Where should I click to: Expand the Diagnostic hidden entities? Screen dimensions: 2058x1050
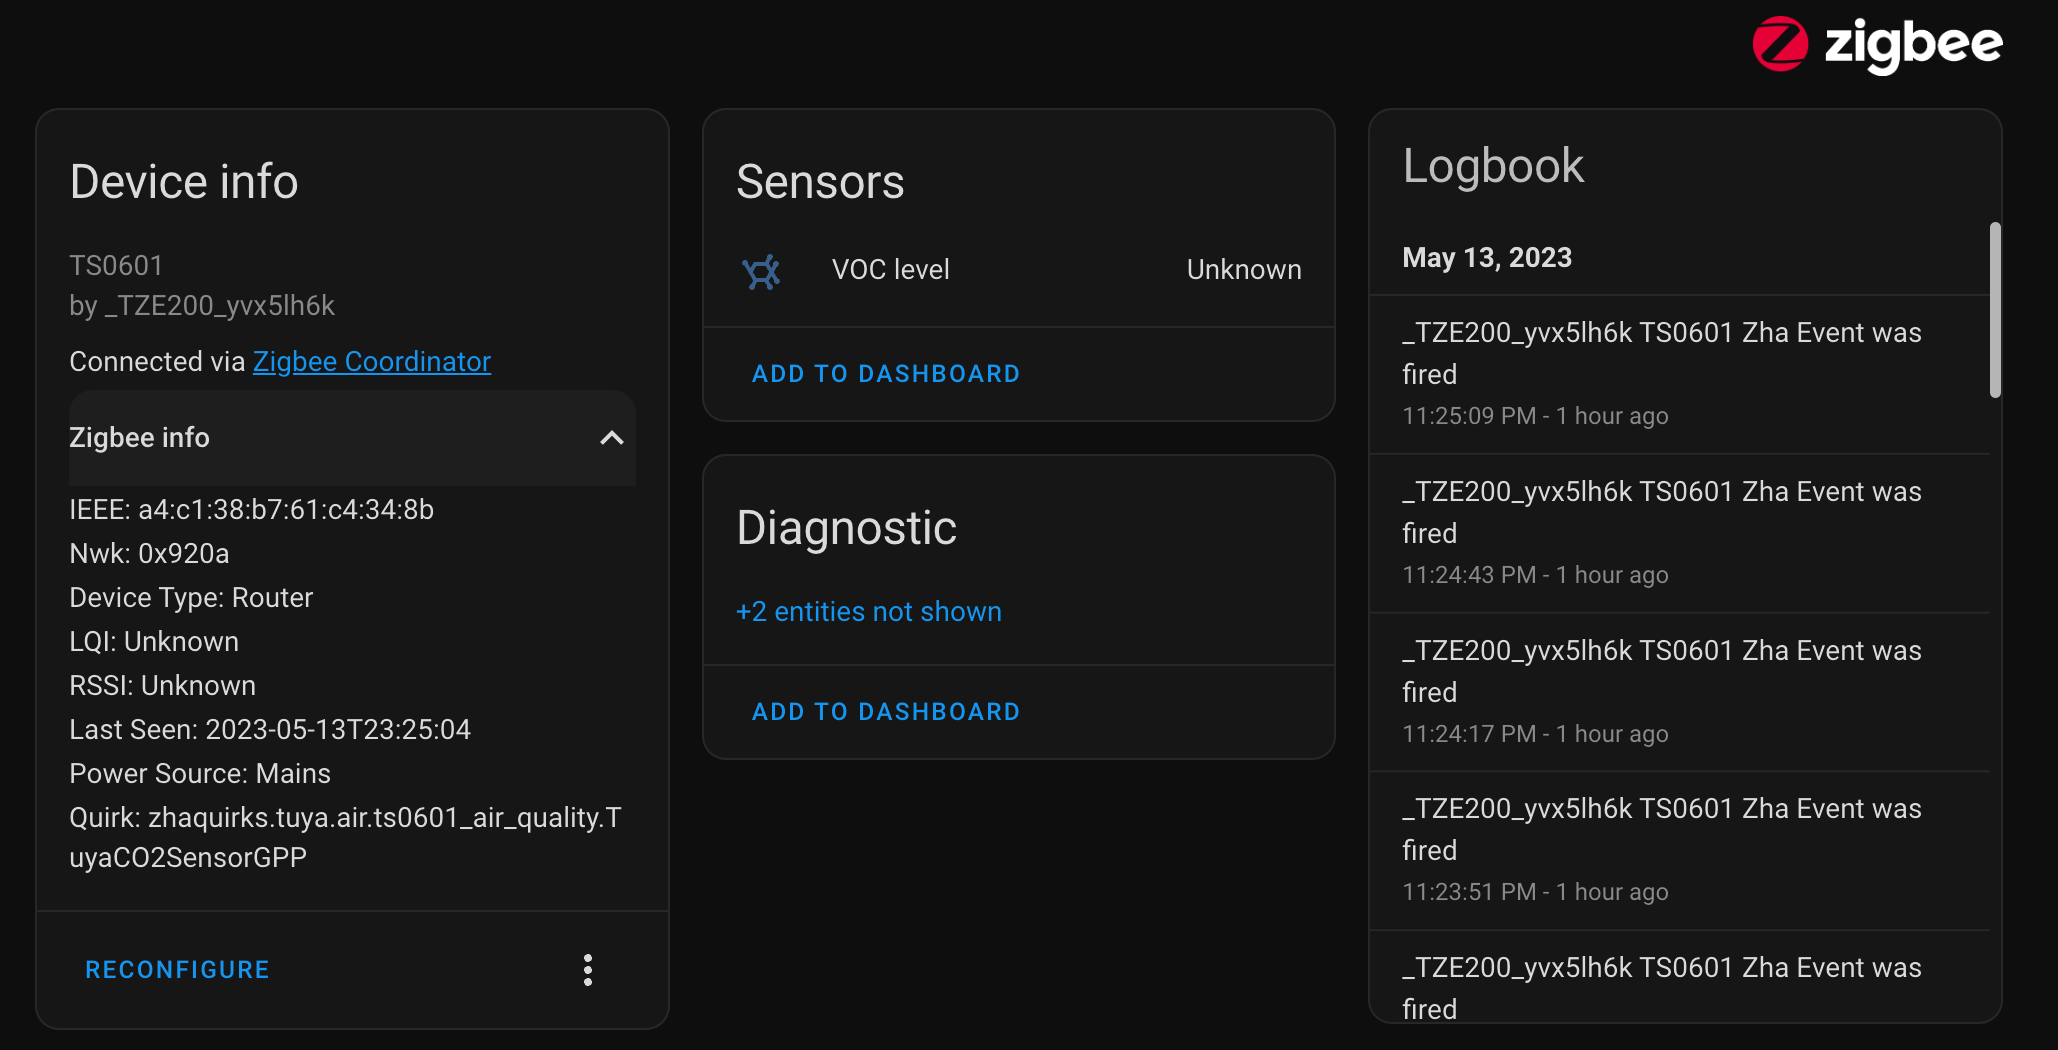pos(868,611)
